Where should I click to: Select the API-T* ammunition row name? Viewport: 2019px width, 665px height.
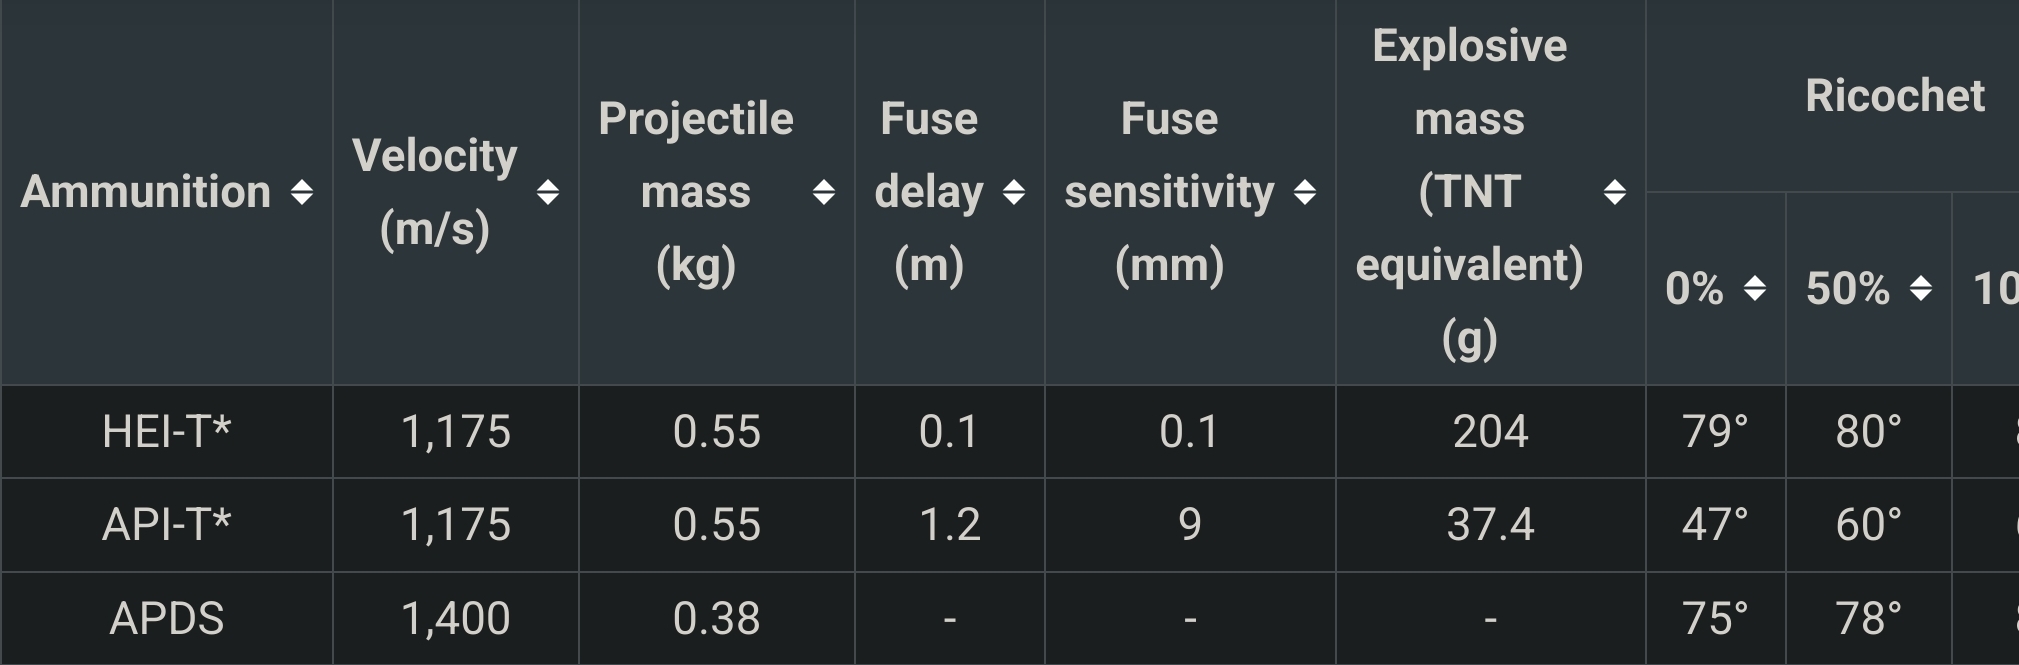pos(167,525)
